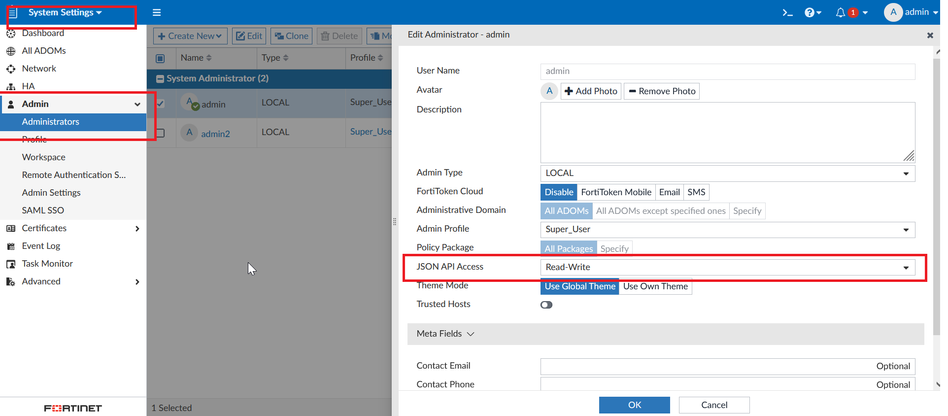Click the admin avatar icon in header
Viewport: 948px width, 416px height.
(x=891, y=13)
